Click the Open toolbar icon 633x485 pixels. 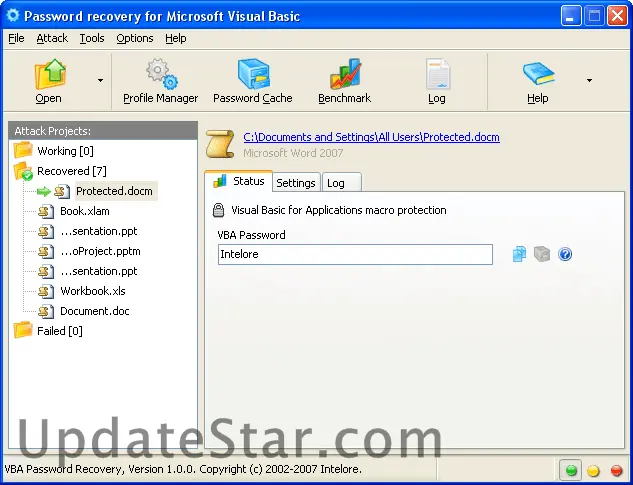(x=50, y=74)
